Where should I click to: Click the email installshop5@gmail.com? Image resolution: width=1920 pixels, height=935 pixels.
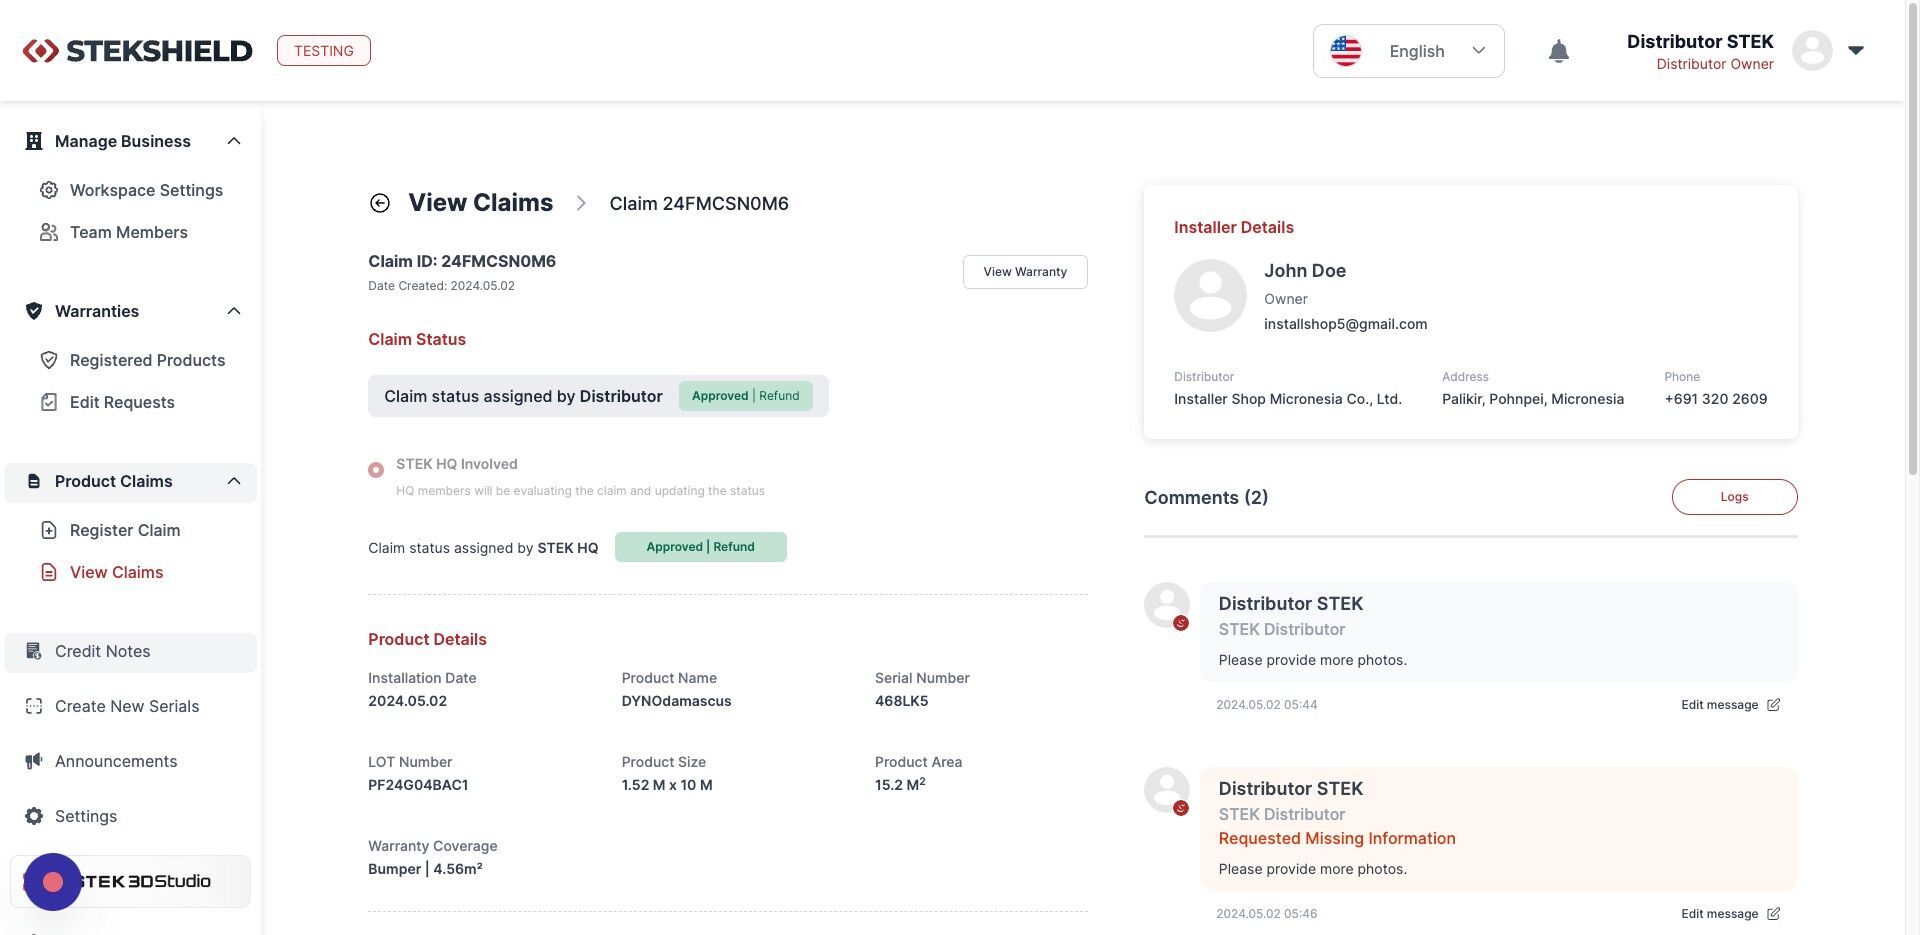coord(1345,324)
